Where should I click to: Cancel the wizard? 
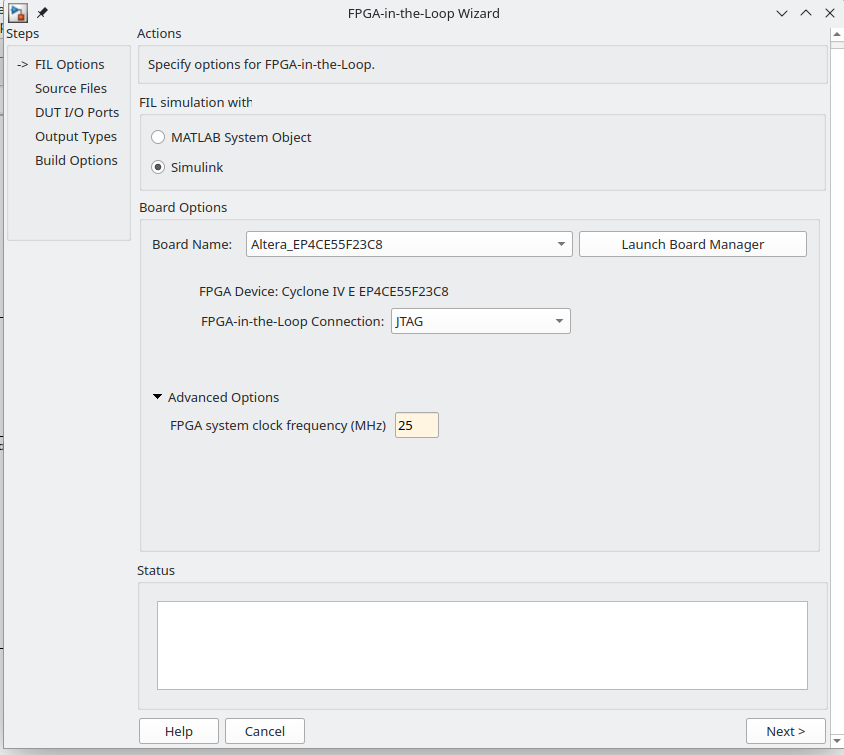[265, 731]
